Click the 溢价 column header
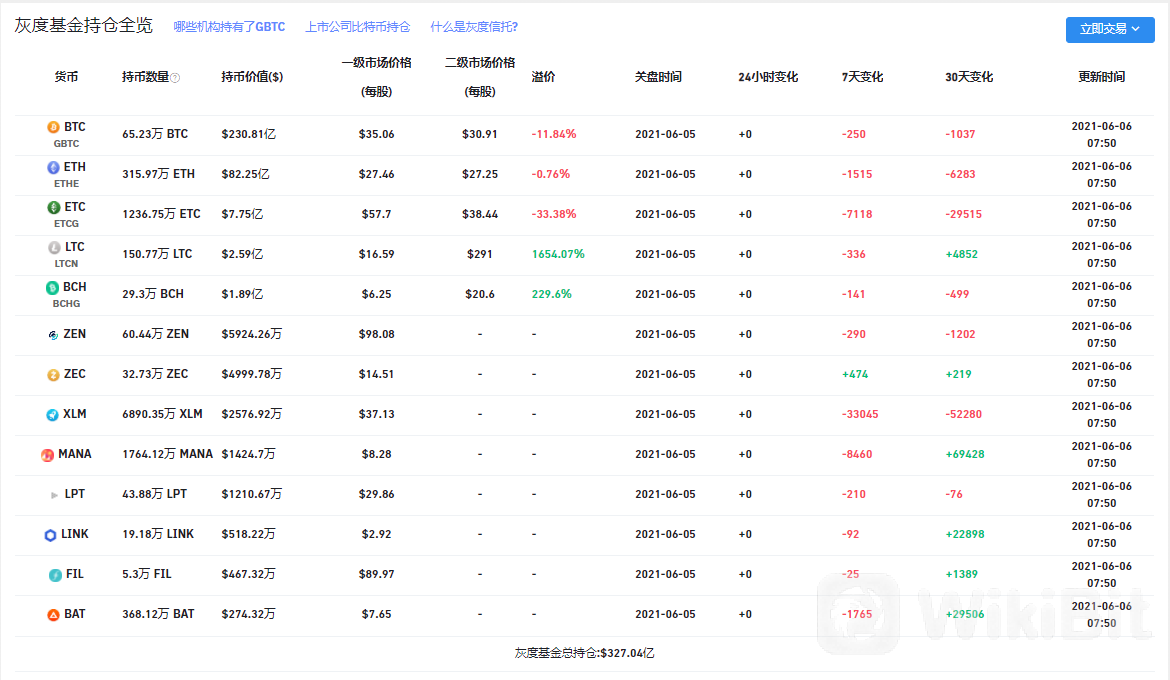This screenshot has width=1170, height=680. click(x=543, y=77)
